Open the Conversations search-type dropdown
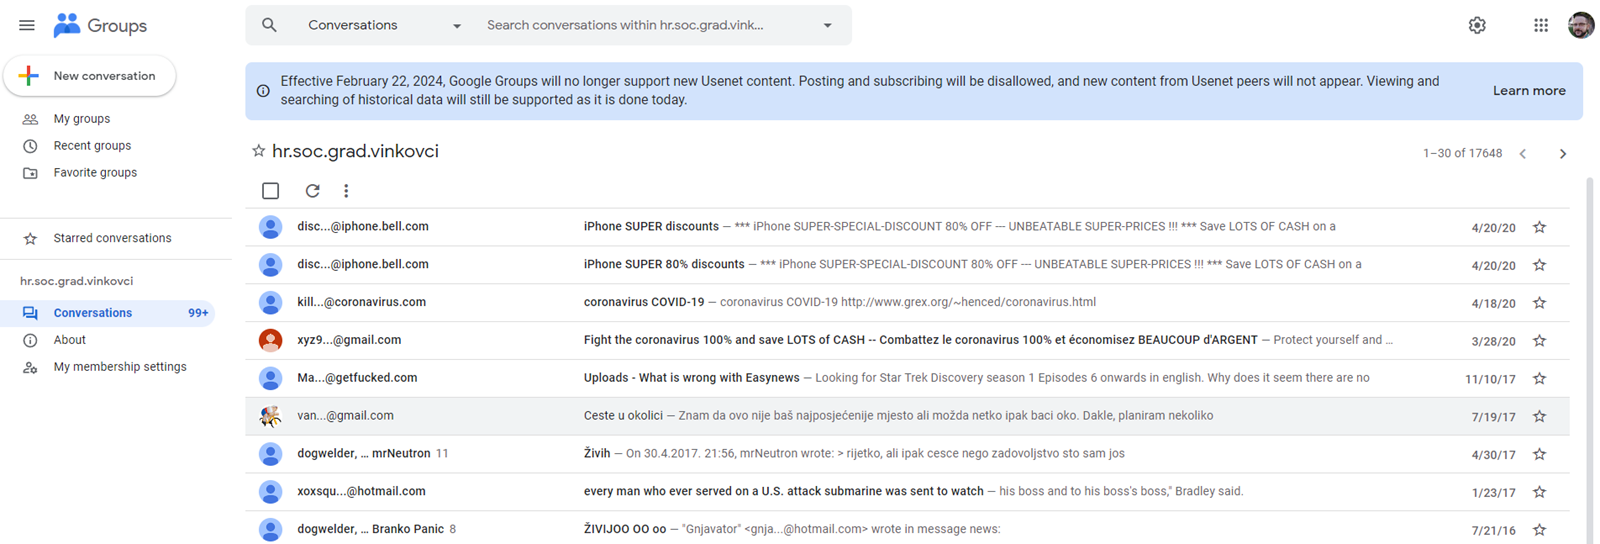 (x=384, y=25)
